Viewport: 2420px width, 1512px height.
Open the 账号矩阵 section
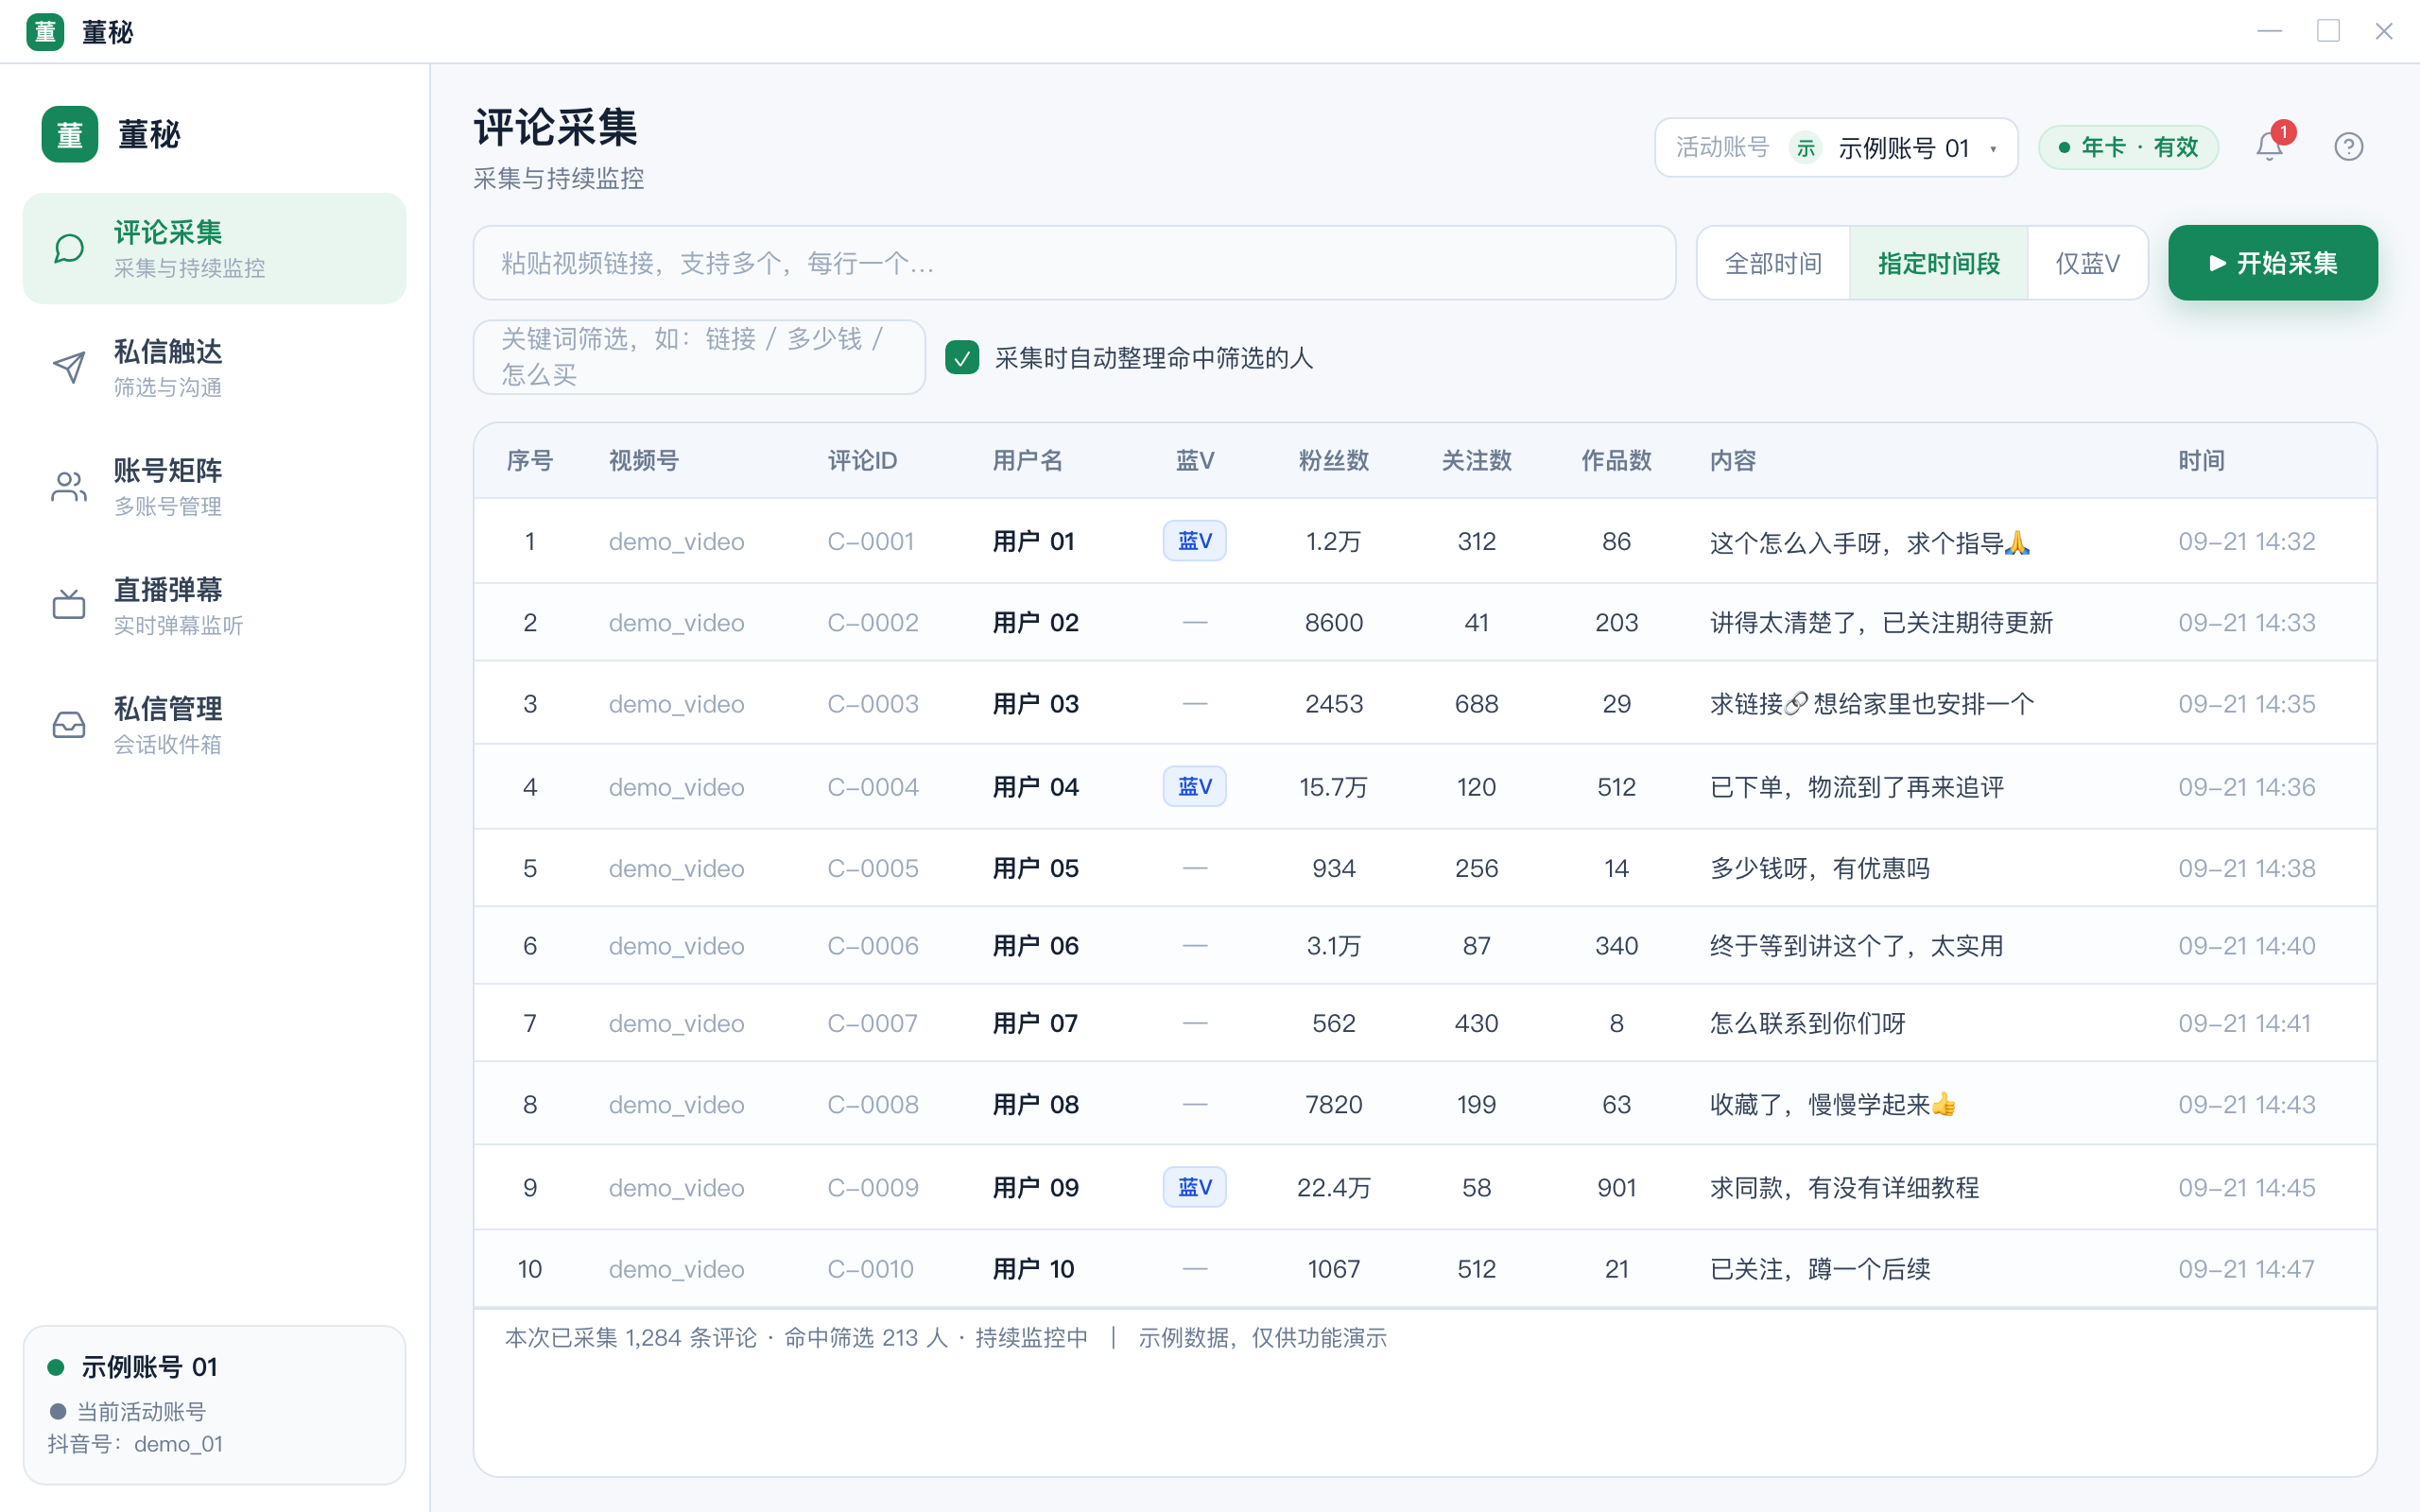pos(214,486)
